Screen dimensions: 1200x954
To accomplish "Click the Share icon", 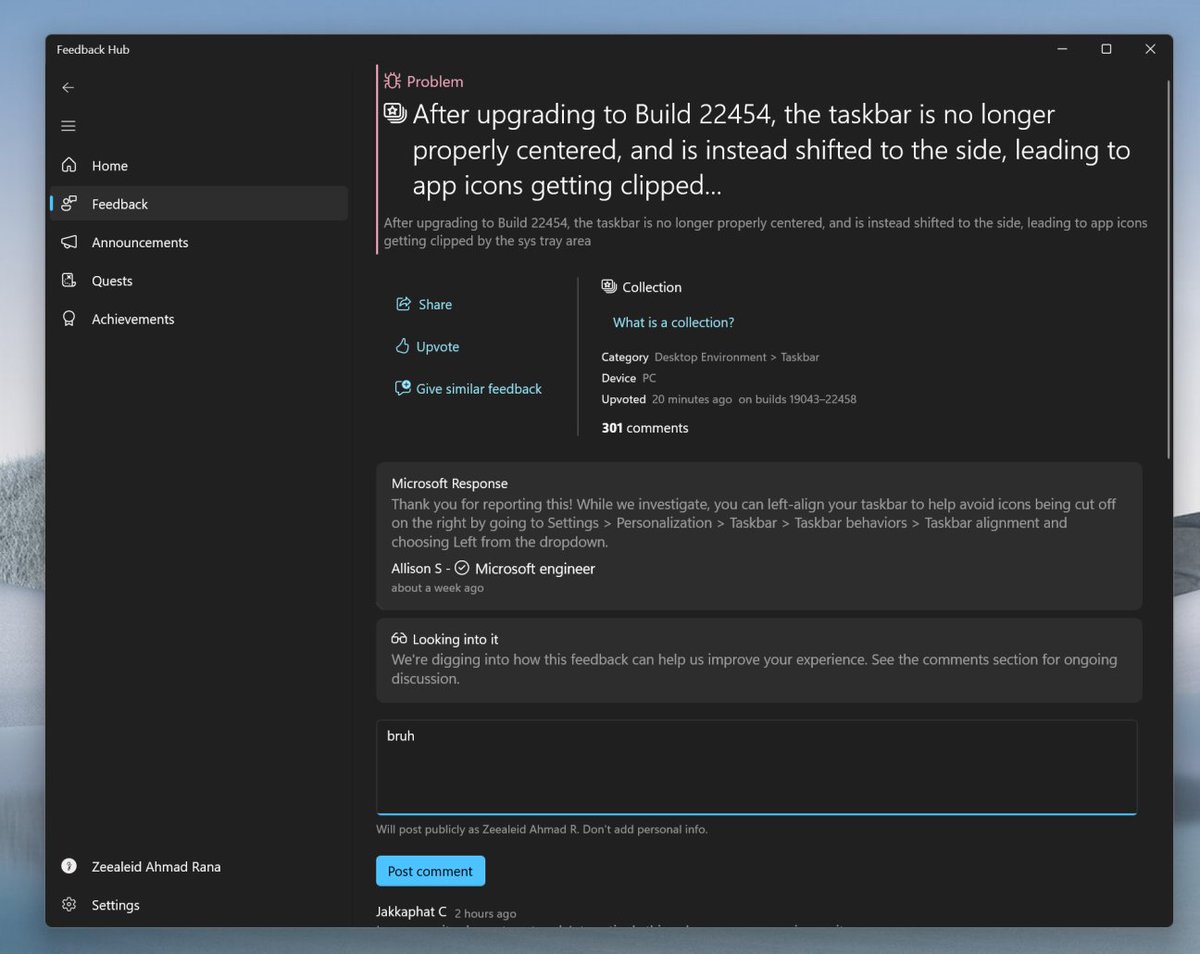I will [403, 304].
